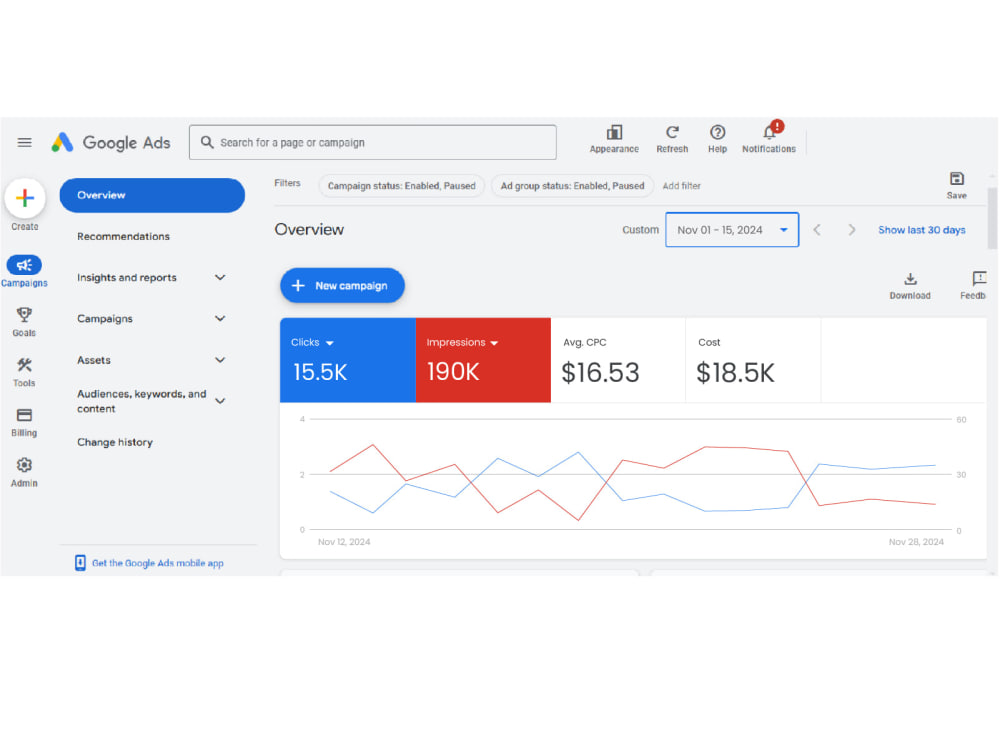Open Billing card icon

24,415
